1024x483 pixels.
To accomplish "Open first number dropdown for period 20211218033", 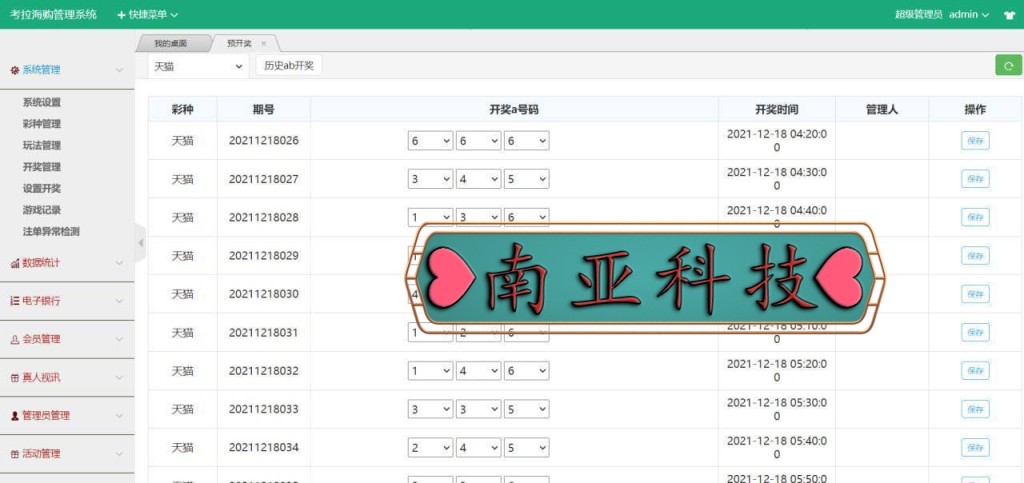I will pos(430,409).
